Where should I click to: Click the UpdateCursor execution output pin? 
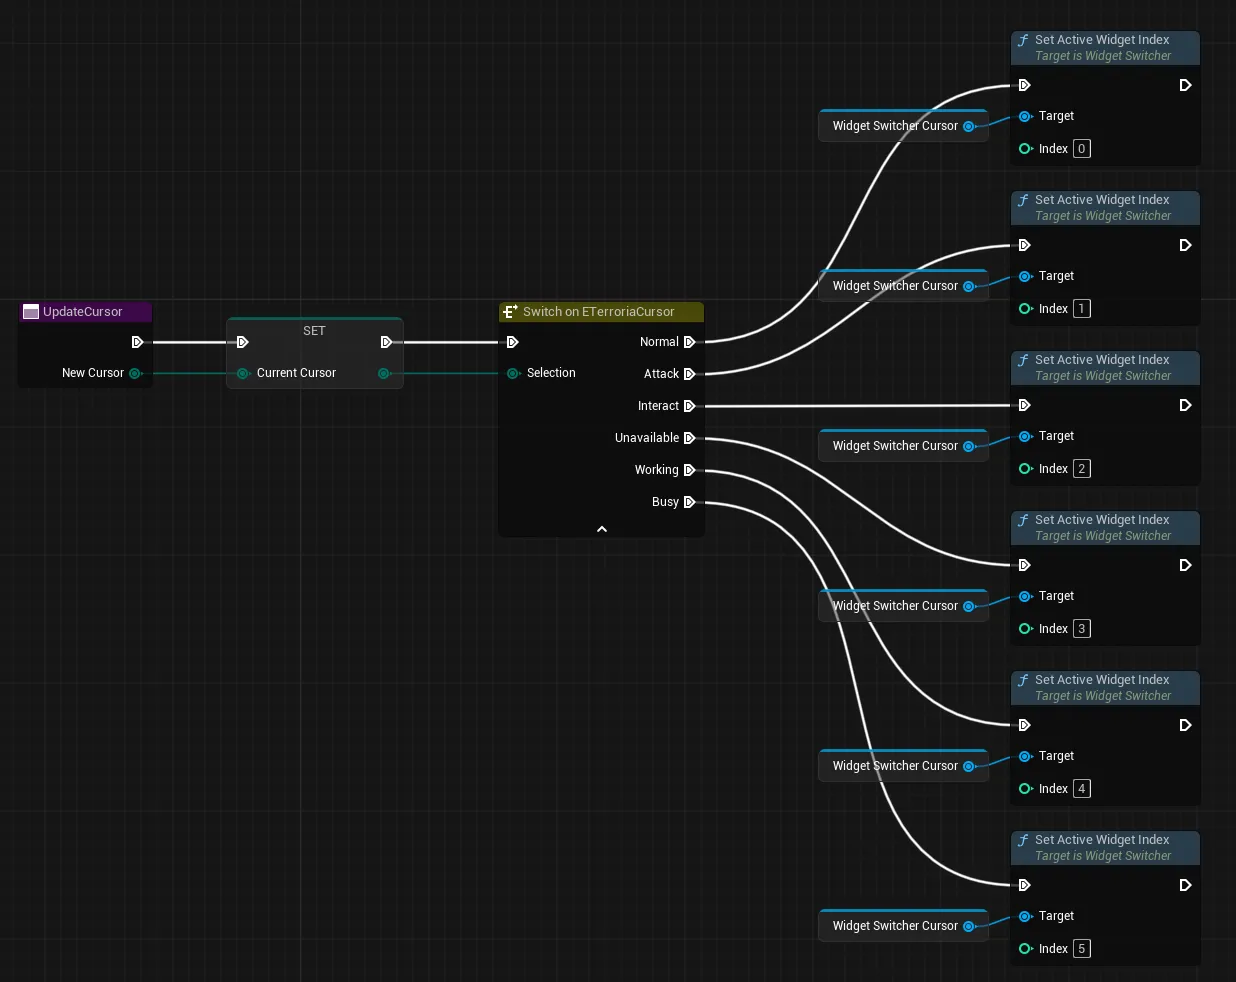click(138, 342)
